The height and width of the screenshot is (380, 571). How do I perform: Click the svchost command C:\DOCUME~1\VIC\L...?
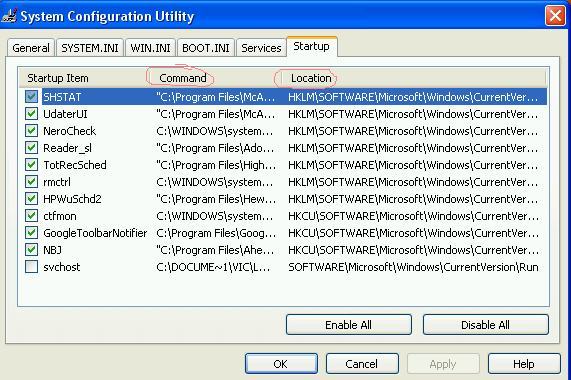(213, 267)
